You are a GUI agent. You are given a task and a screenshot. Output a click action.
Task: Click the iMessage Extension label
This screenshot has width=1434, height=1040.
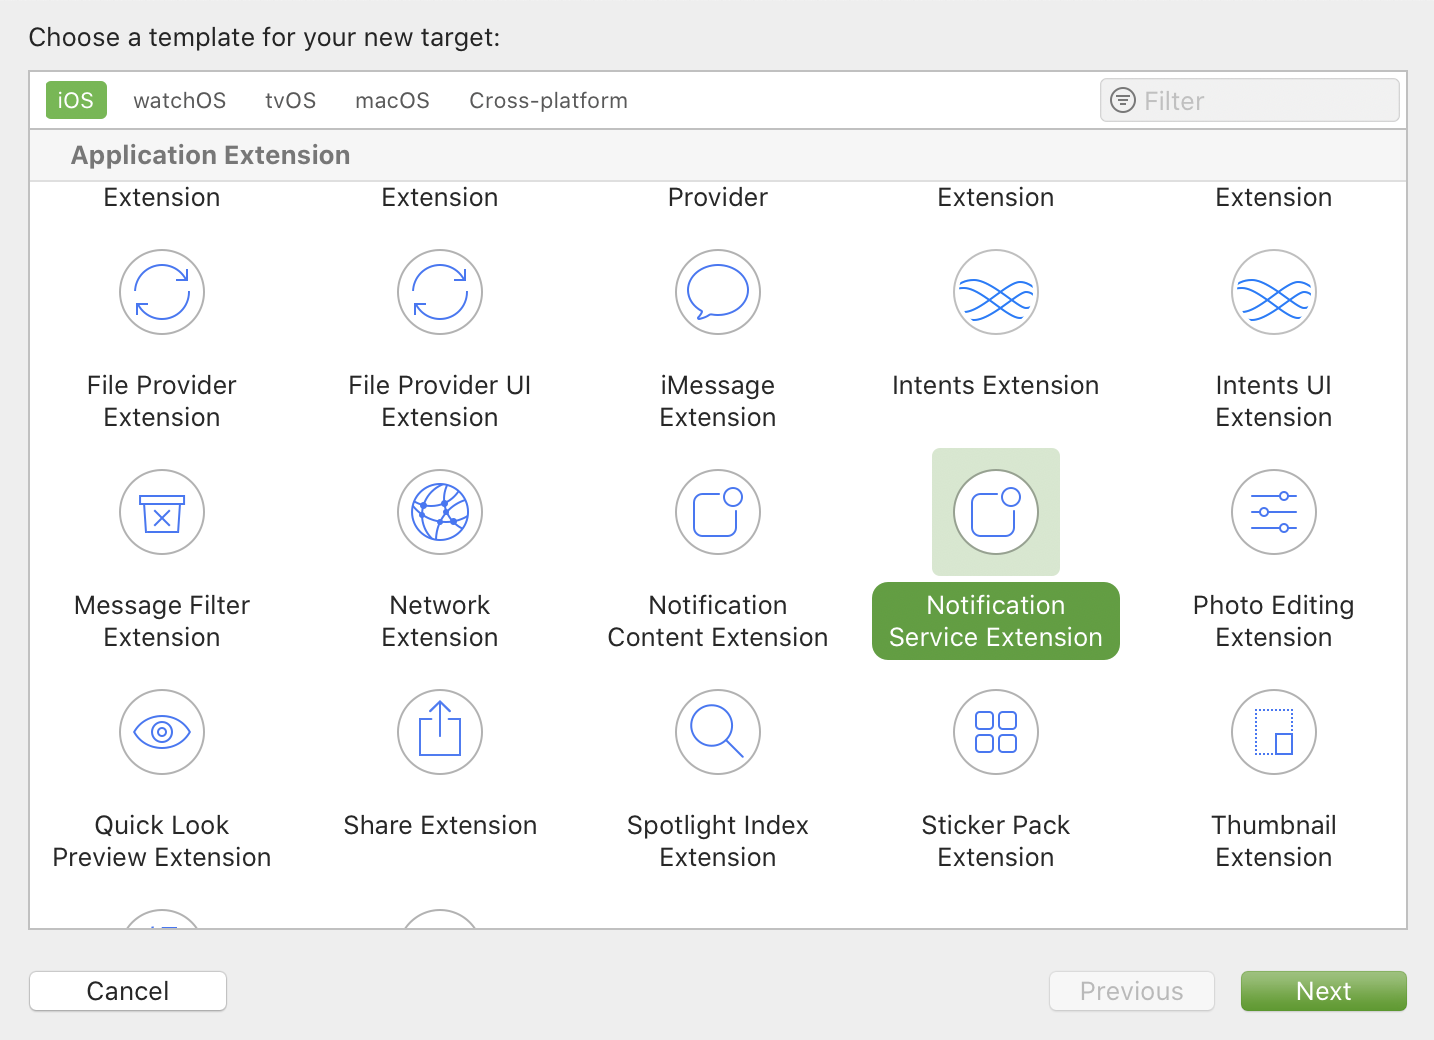[718, 401]
